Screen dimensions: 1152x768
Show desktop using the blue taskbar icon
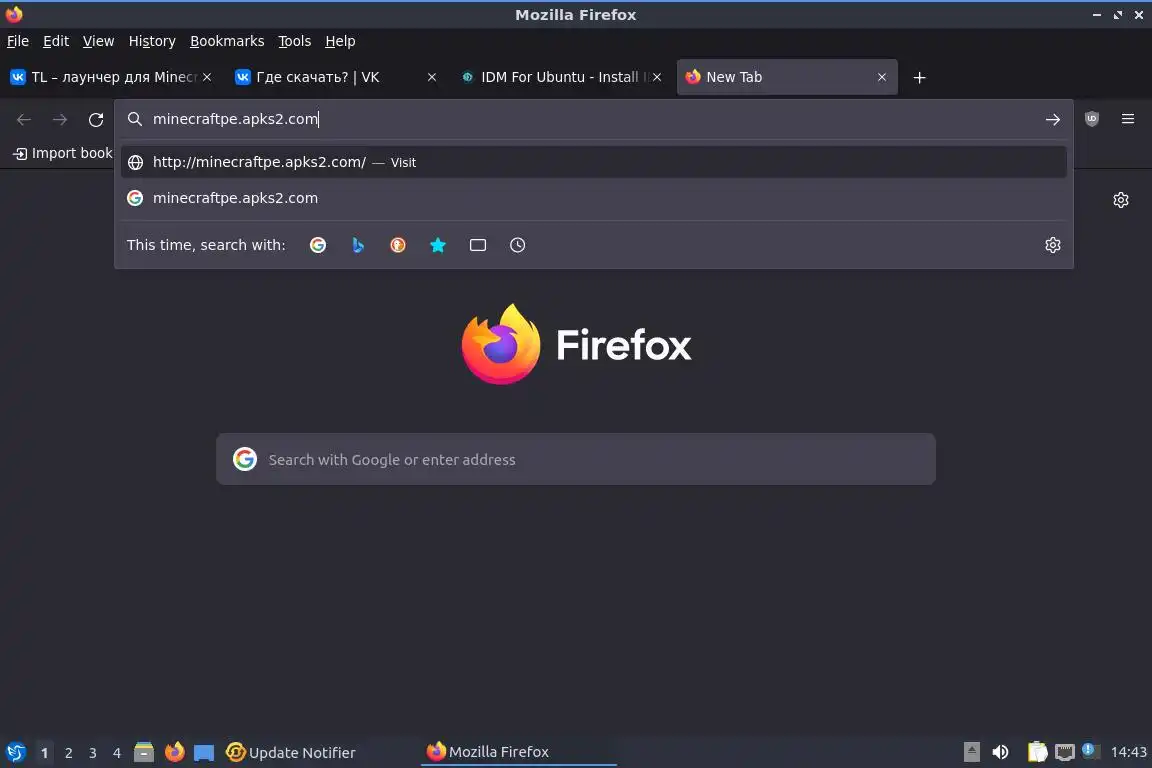204,753
